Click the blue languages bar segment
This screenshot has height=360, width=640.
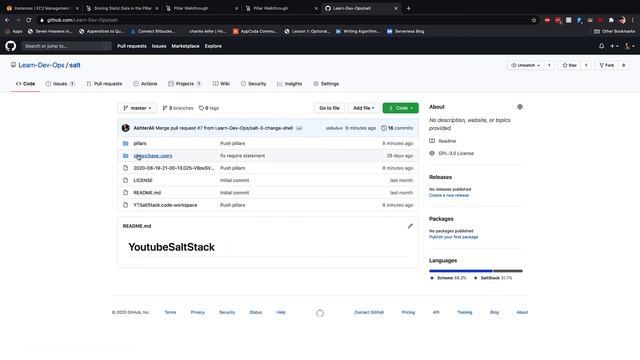pyautogui.click(x=461, y=271)
